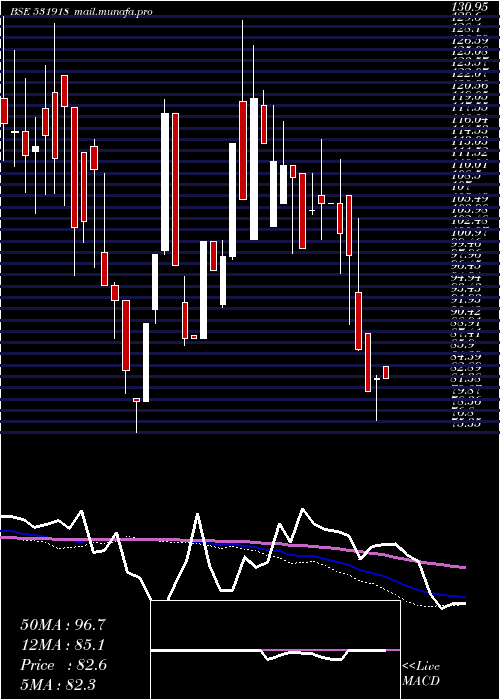Click the <<Live MACD label
This screenshot has width=500, height=700.
(421, 674)
